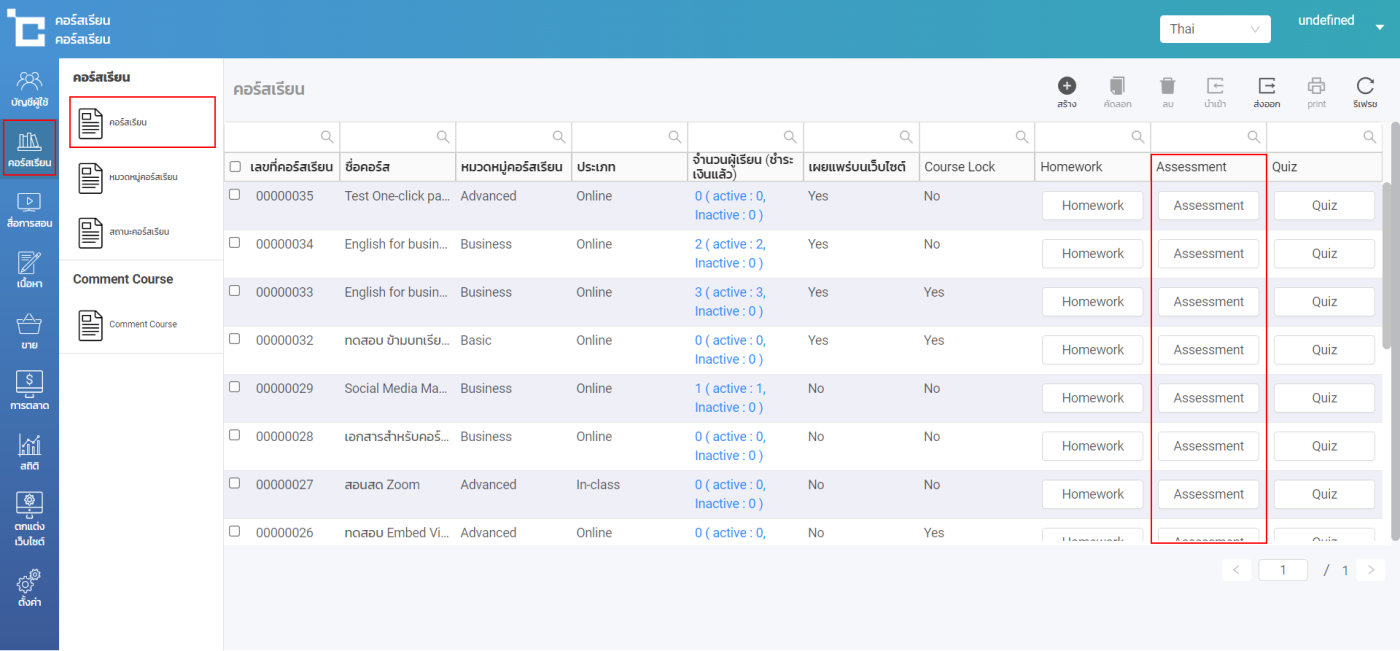Open the Thai language dropdown
1400x651 pixels.
click(x=1214, y=29)
